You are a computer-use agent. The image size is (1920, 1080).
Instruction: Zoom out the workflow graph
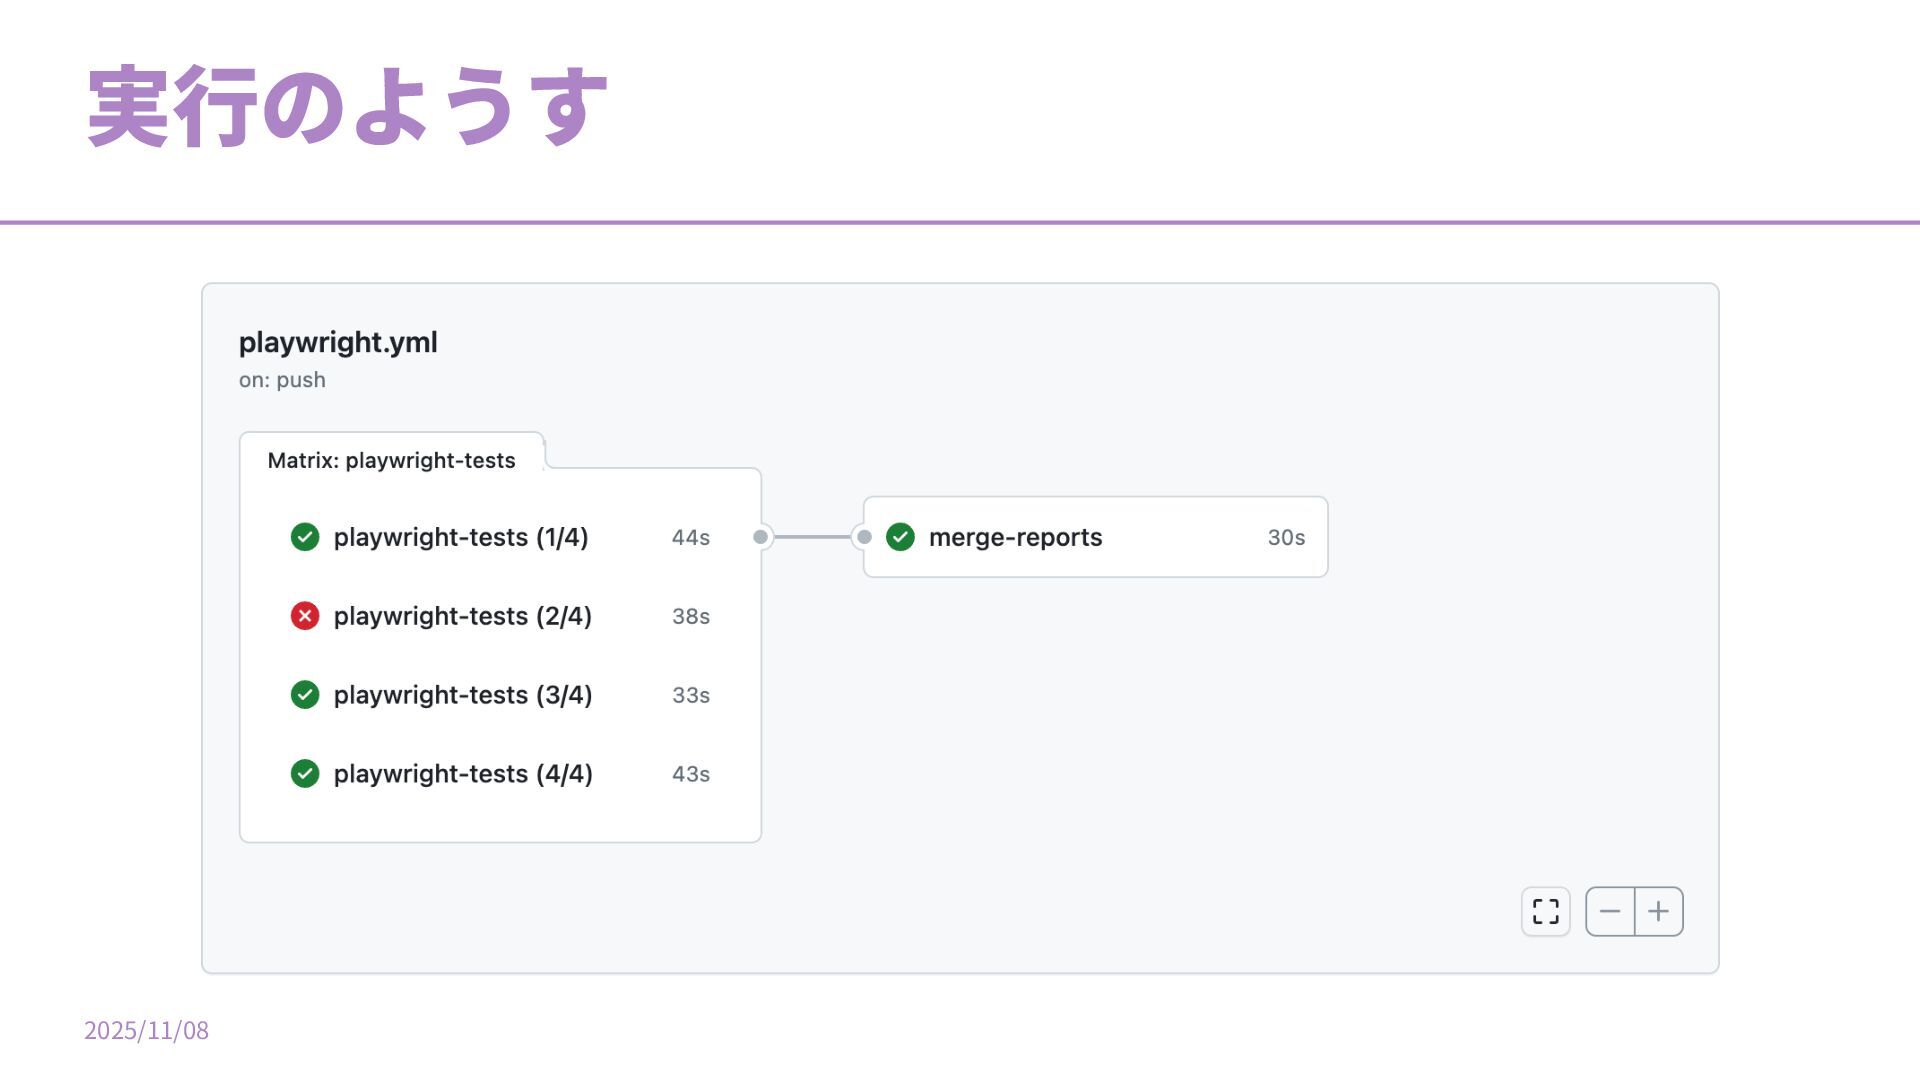tap(1610, 911)
